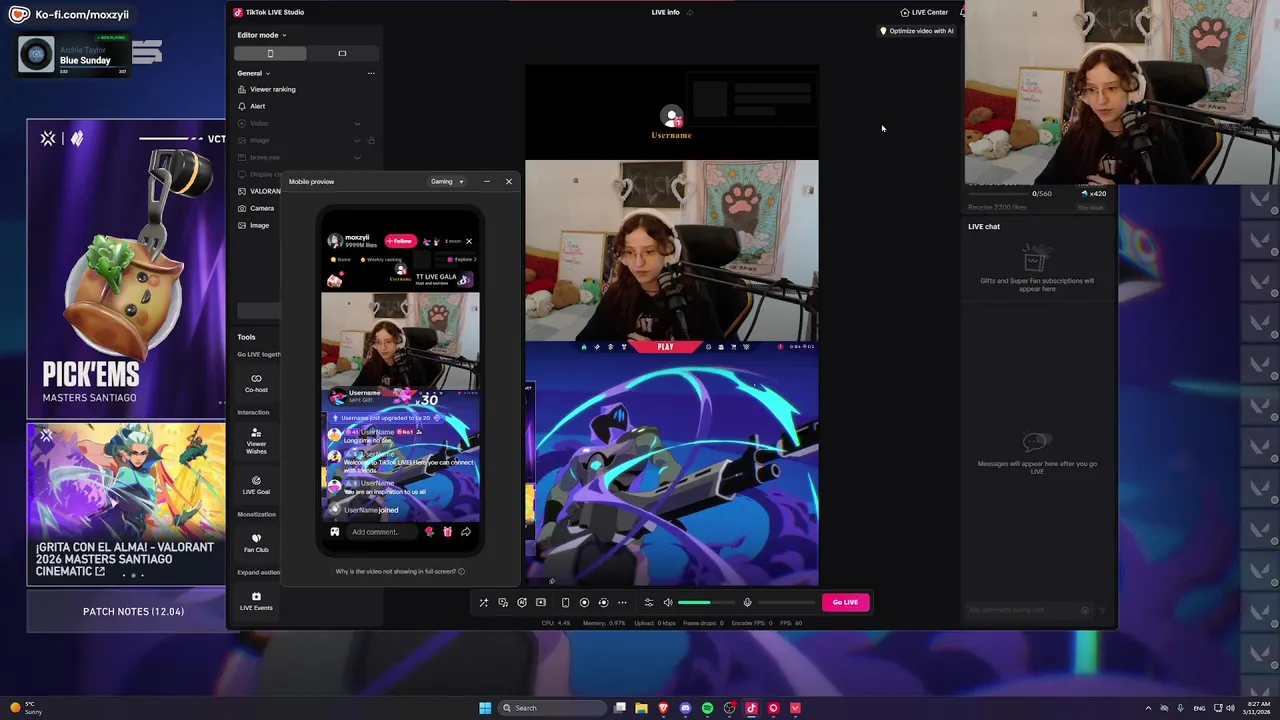Click the Go LIVE button
This screenshot has height=720, width=1280.
[x=845, y=602]
